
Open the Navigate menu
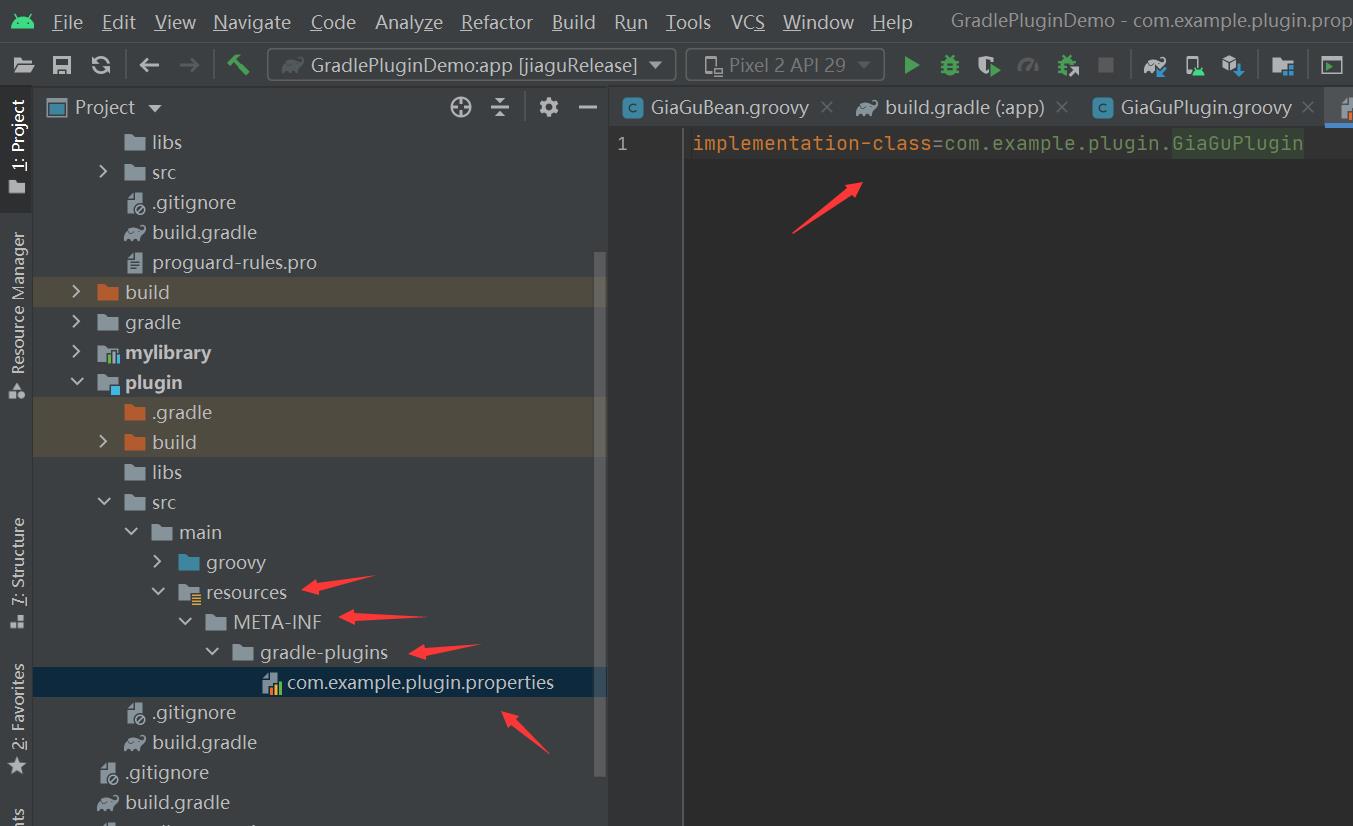coord(252,22)
